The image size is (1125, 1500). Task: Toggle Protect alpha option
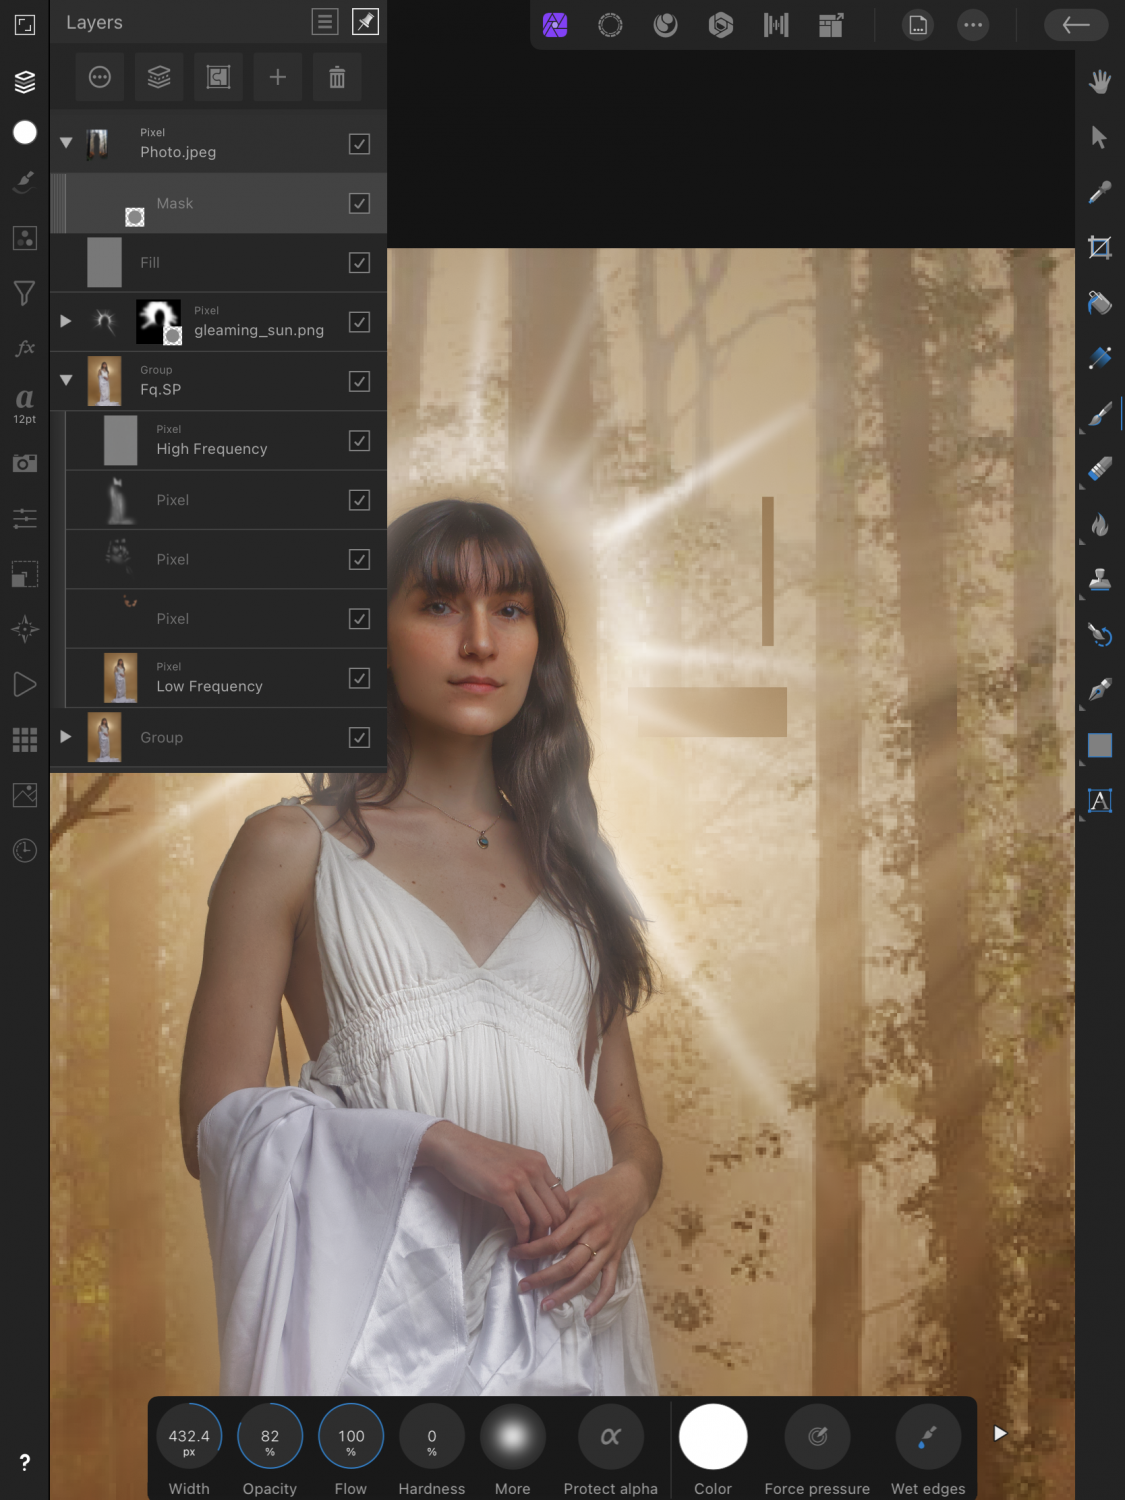tap(611, 1436)
